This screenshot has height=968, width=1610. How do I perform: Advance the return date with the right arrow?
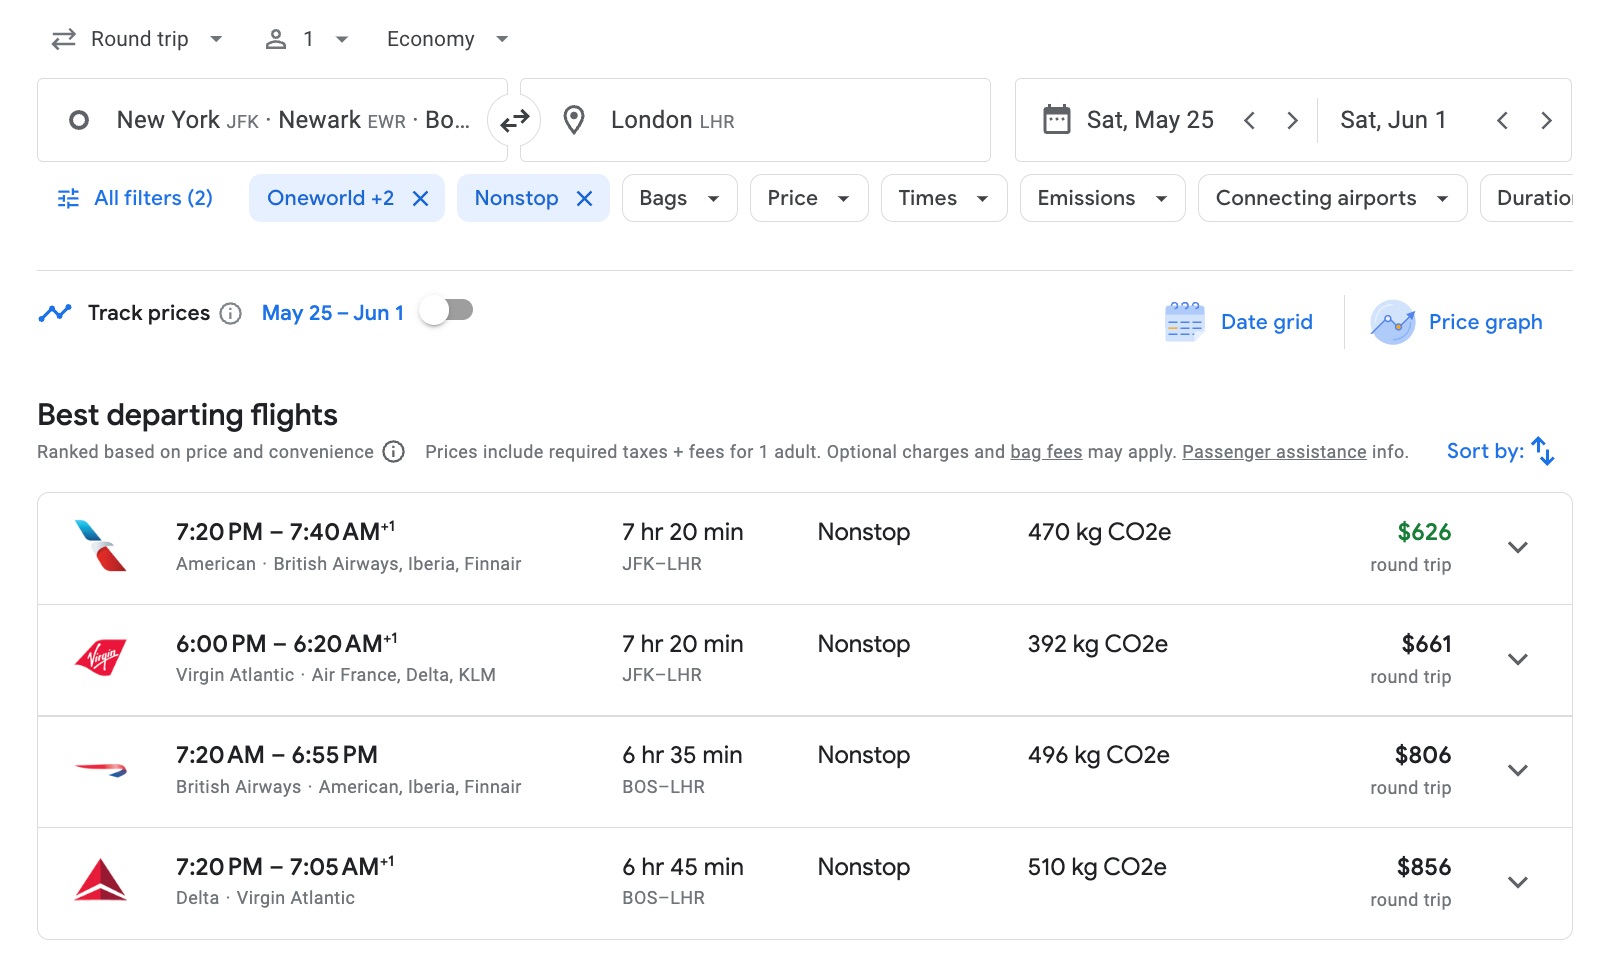click(1546, 120)
